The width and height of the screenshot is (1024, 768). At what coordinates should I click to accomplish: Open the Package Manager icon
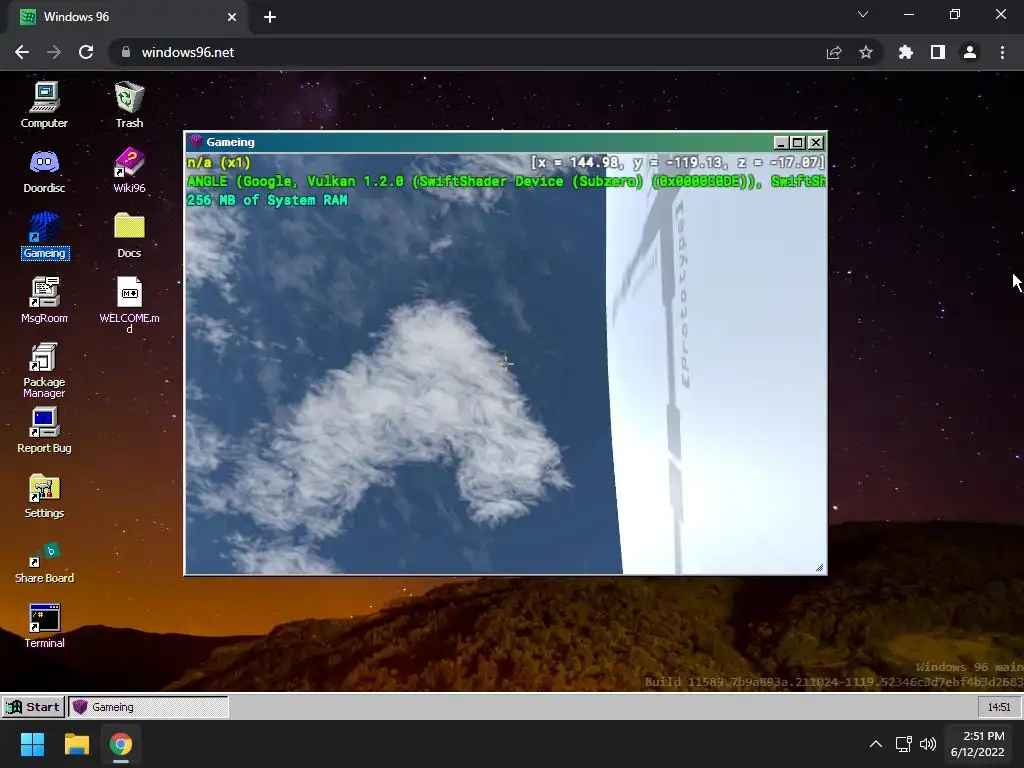click(x=44, y=370)
